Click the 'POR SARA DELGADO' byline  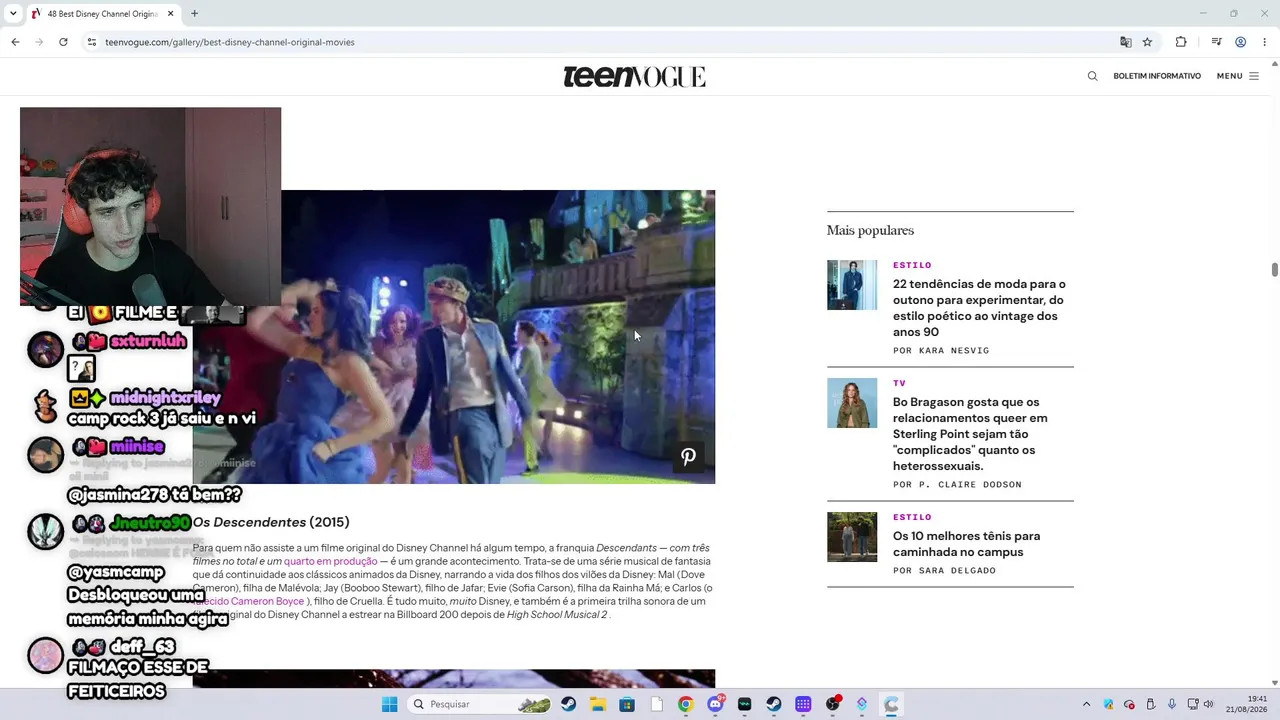944,571
